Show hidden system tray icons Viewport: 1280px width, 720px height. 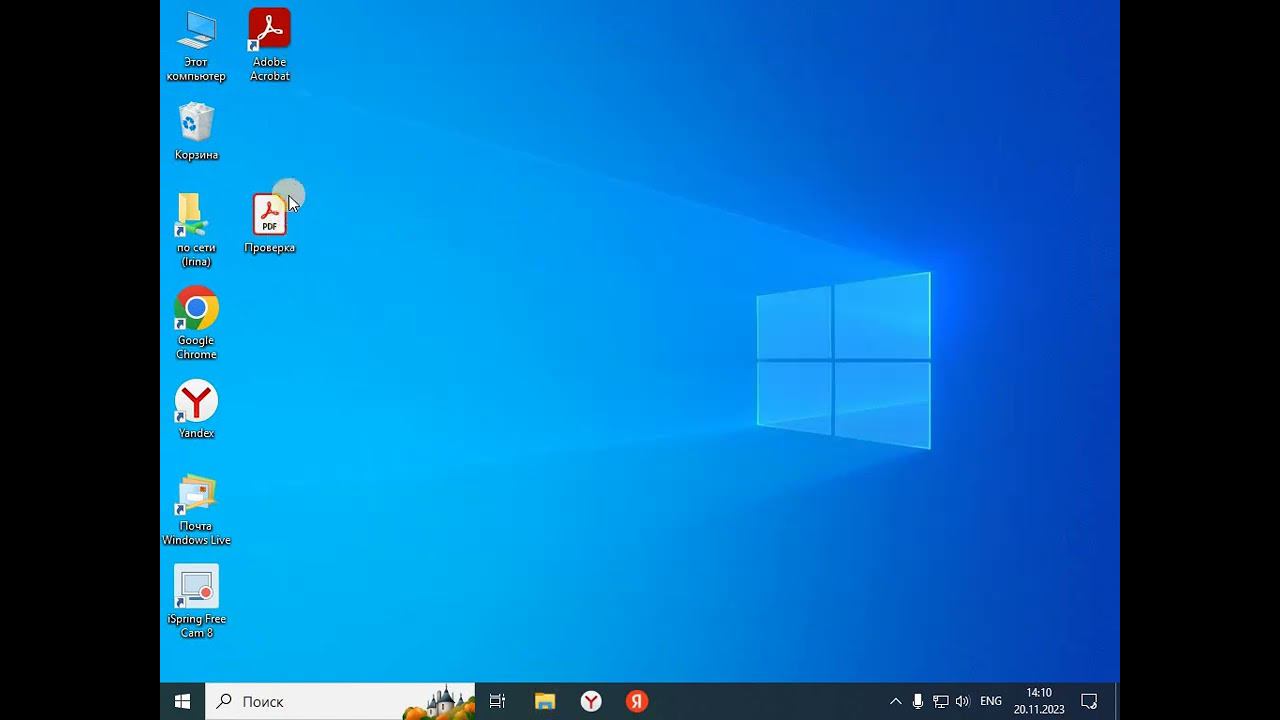click(895, 701)
